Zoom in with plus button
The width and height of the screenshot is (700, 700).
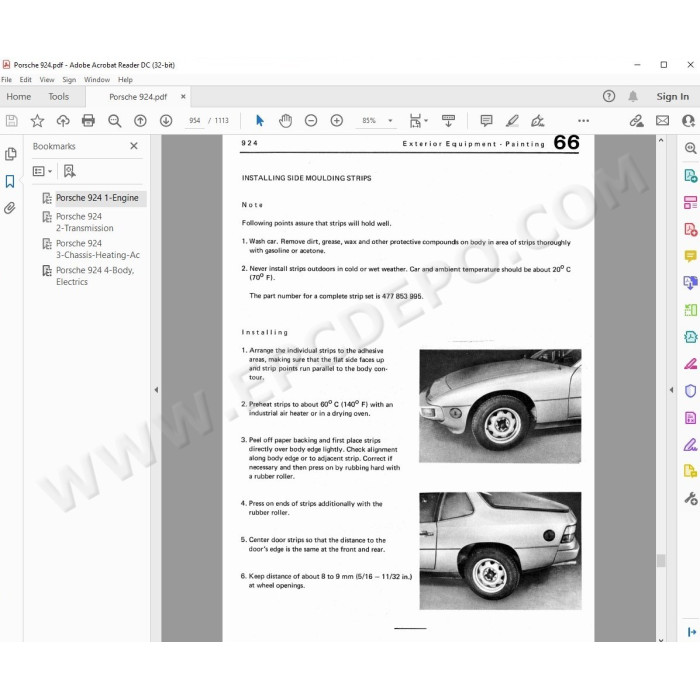pyautogui.click(x=337, y=121)
